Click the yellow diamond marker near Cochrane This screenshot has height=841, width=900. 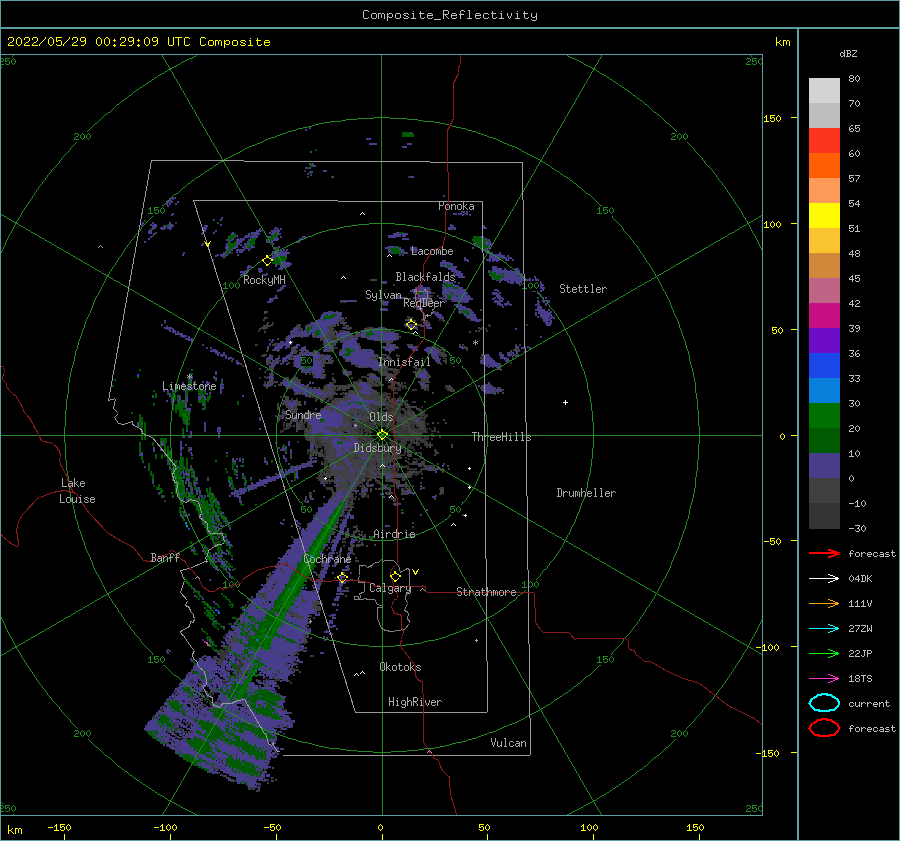click(343, 578)
